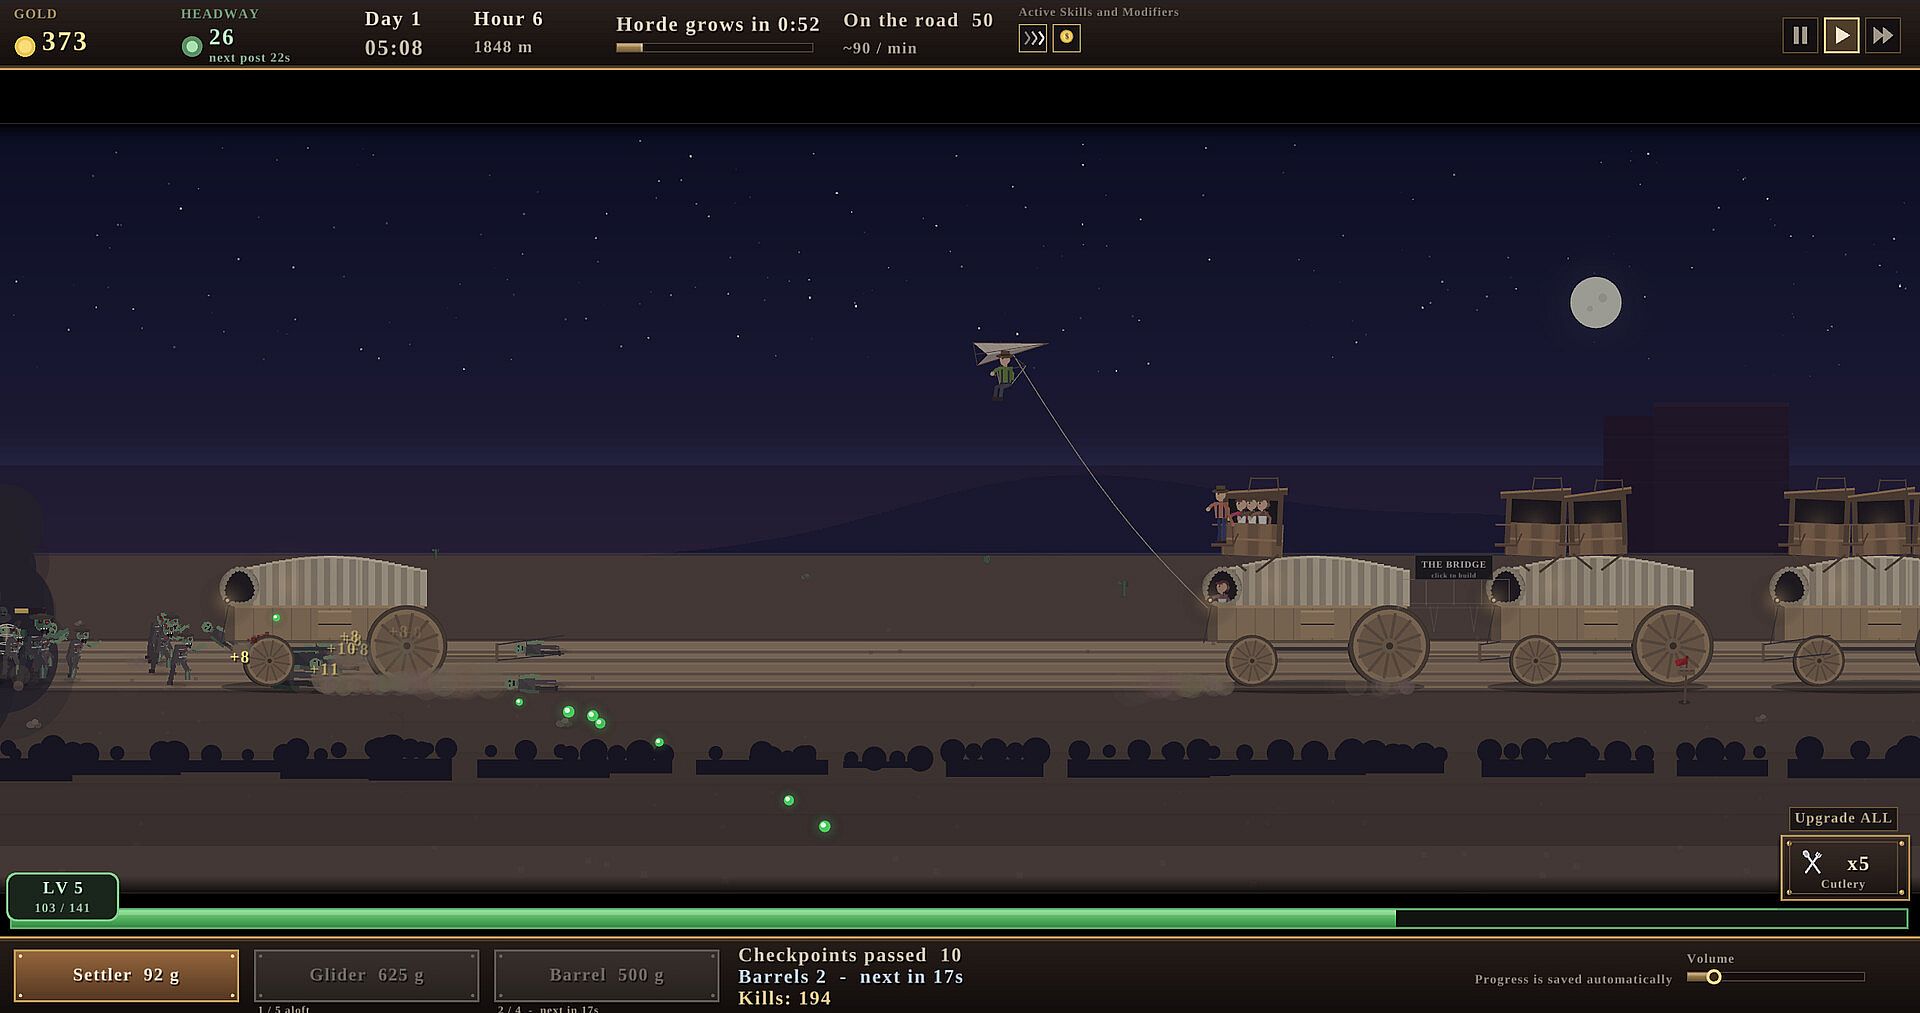Click "Progress is saved automatically" text
This screenshot has width=1920, height=1013.
coord(1573,979)
